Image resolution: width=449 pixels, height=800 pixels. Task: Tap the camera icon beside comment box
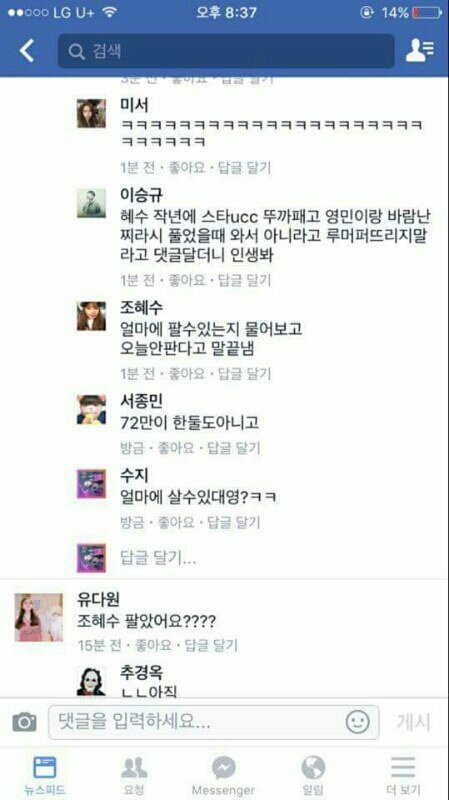coord(24,722)
